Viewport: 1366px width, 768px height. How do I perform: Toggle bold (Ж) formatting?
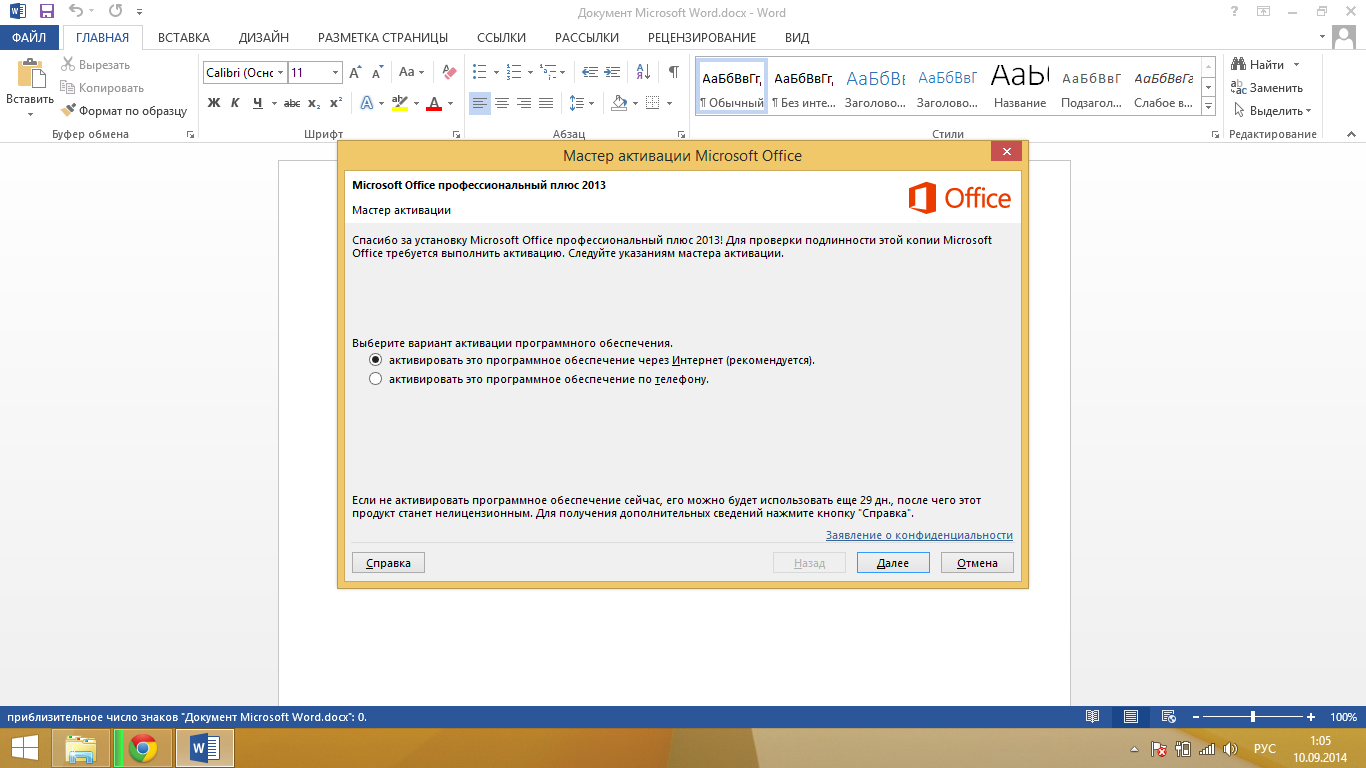[213, 103]
